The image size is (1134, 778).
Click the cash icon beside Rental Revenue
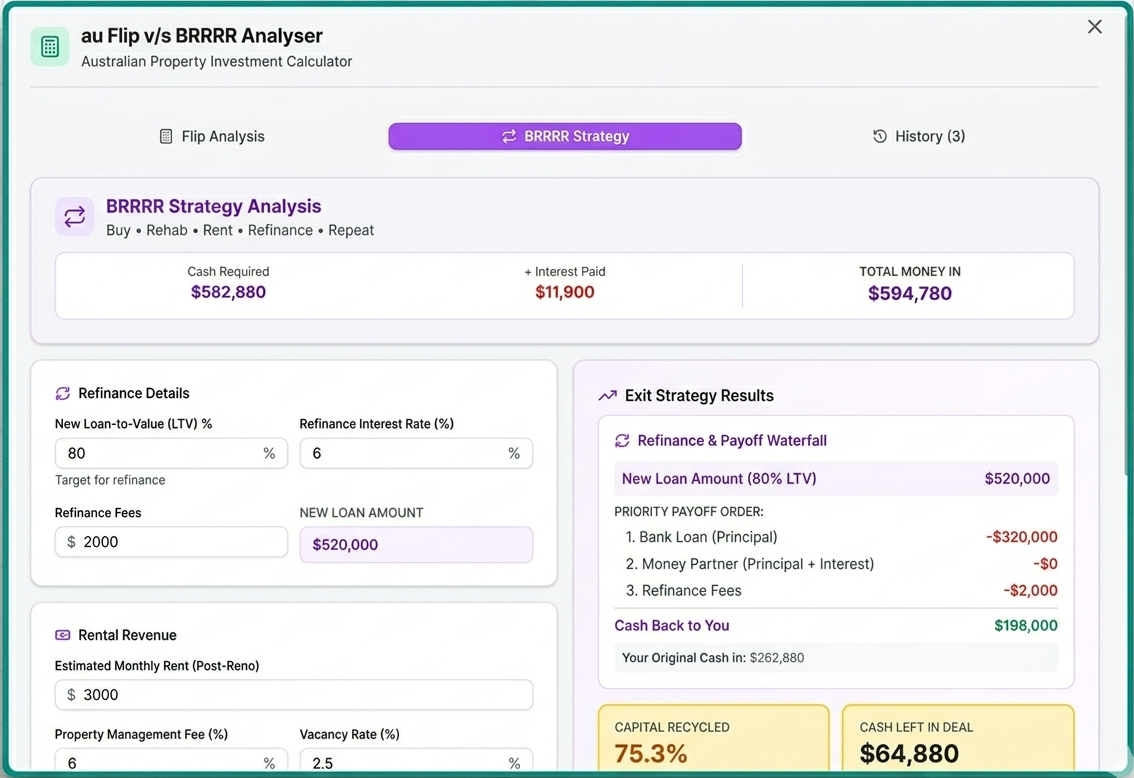point(63,635)
